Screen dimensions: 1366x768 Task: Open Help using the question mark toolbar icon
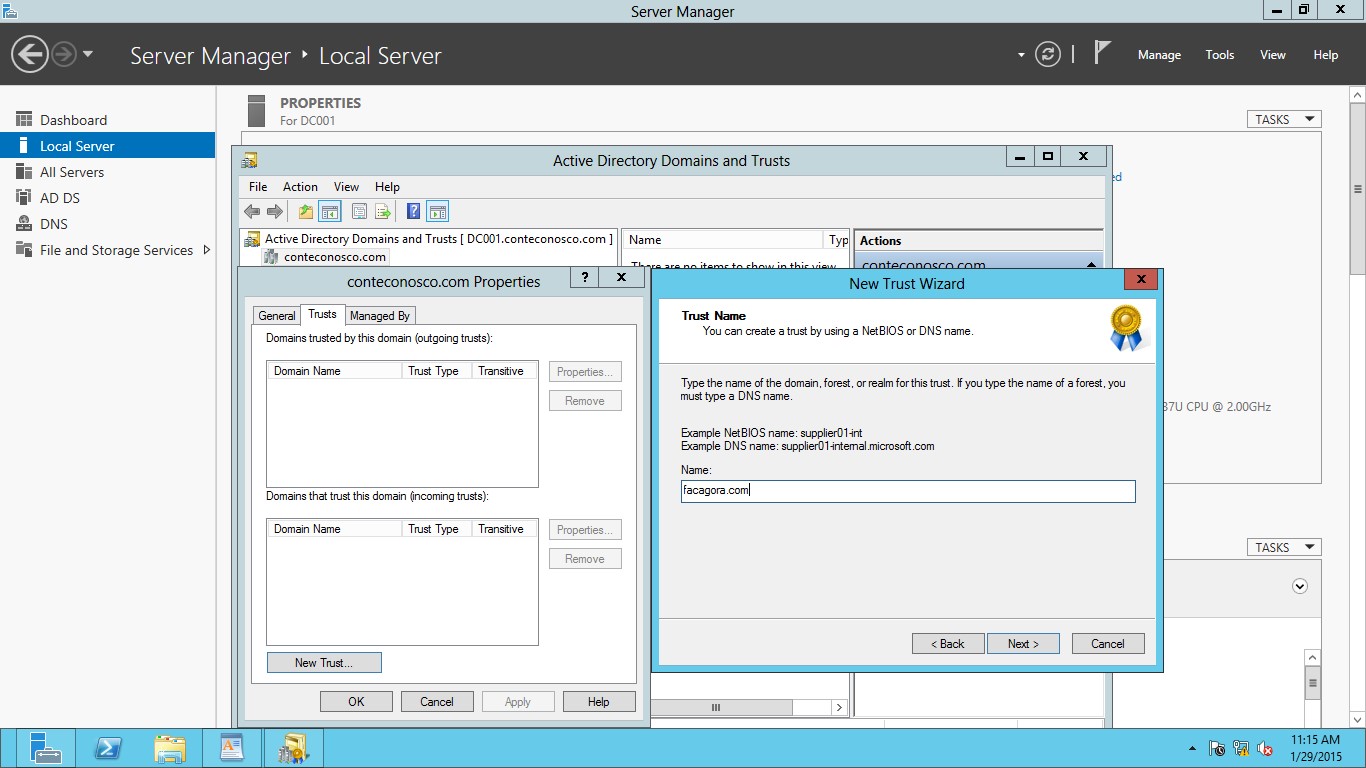point(412,211)
